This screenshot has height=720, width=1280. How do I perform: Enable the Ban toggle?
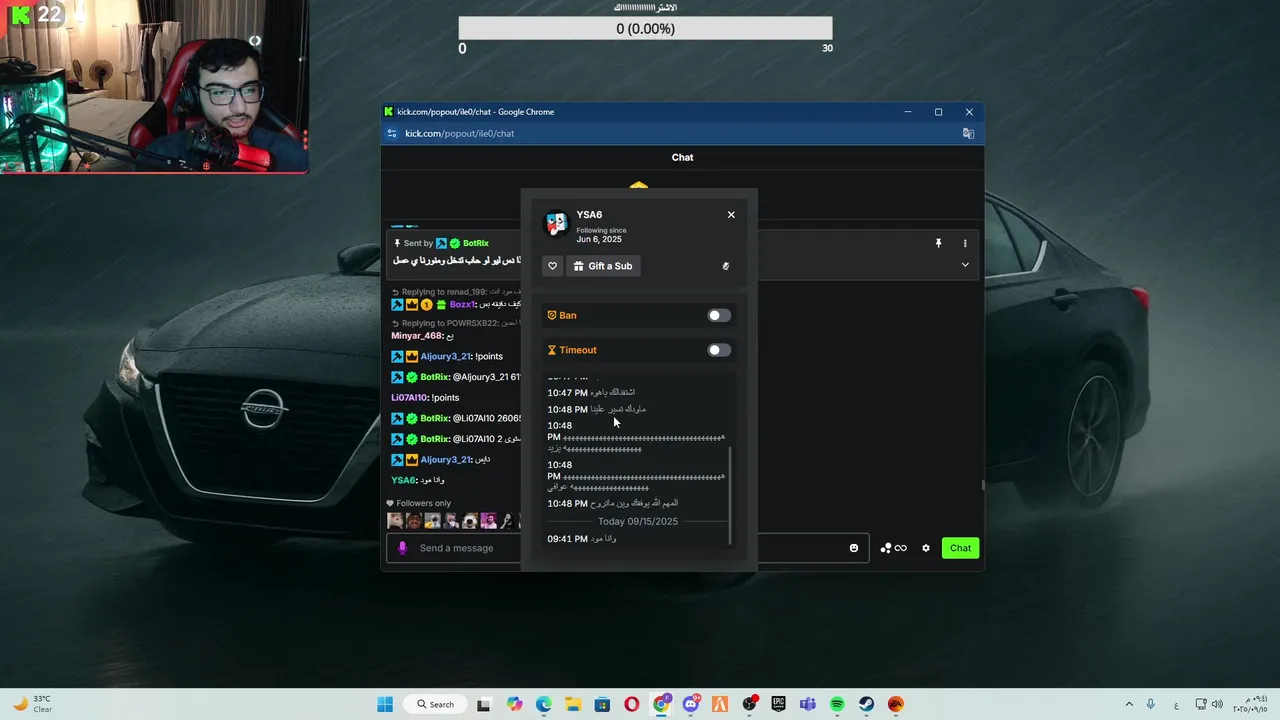tap(719, 316)
